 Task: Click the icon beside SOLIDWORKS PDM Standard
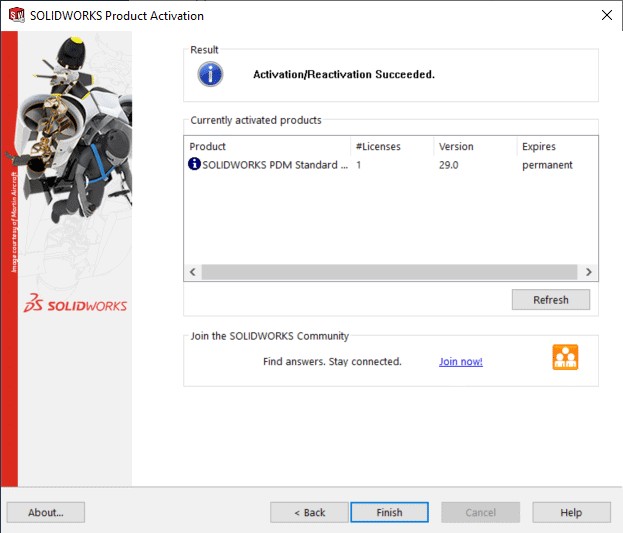click(x=194, y=165)
